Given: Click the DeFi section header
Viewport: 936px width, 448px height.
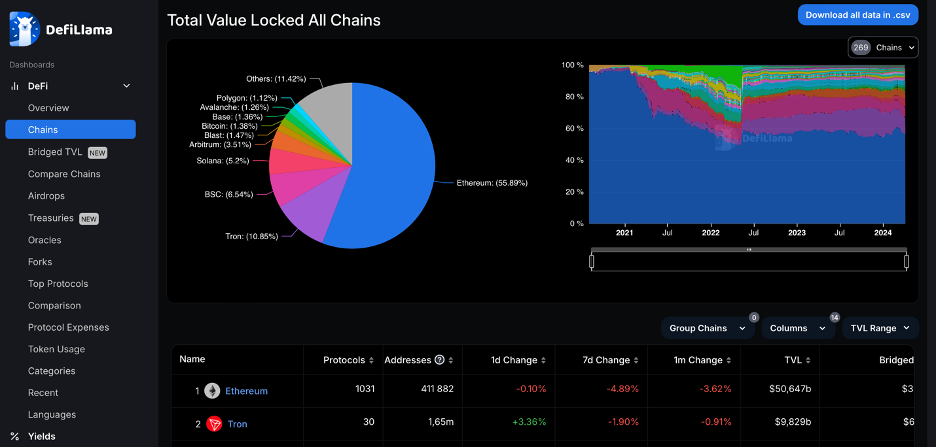Looking at the screenshot, I should tap(38, 86).
